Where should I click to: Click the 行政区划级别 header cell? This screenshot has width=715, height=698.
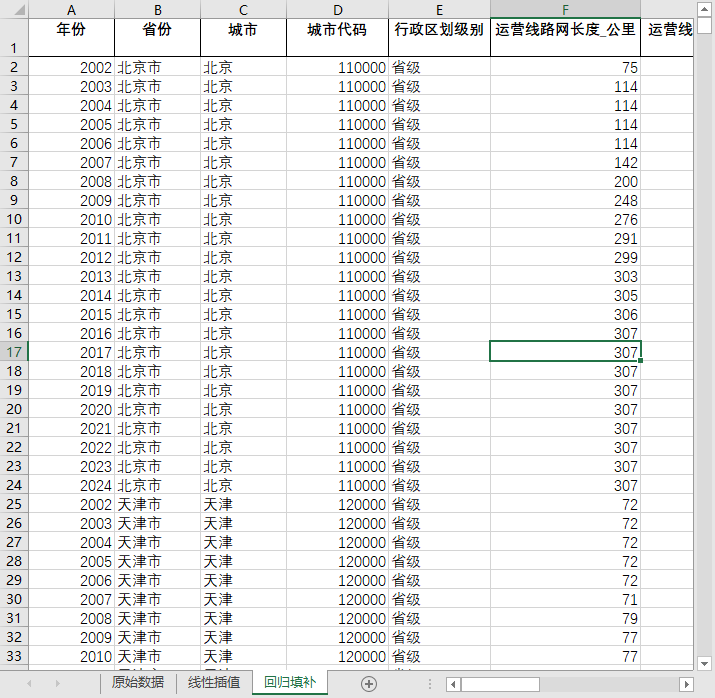tap(439, 37)
